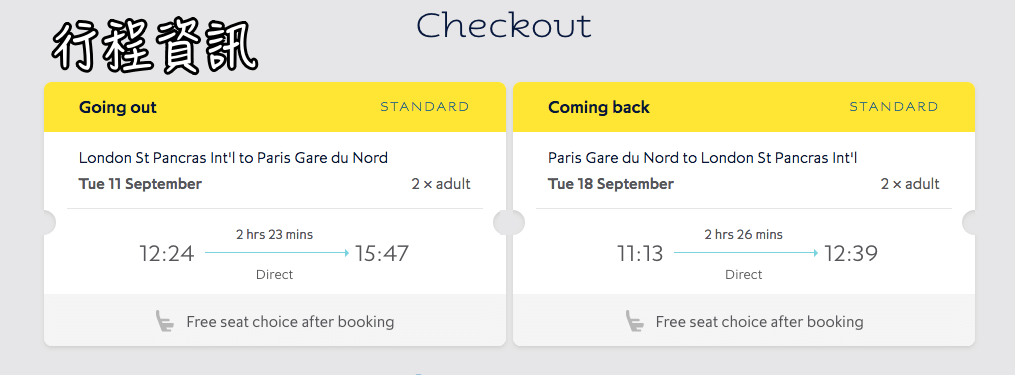Click the Tue 18 September date
Viewport: 1015px width, 375px height.
pos(611,184)
